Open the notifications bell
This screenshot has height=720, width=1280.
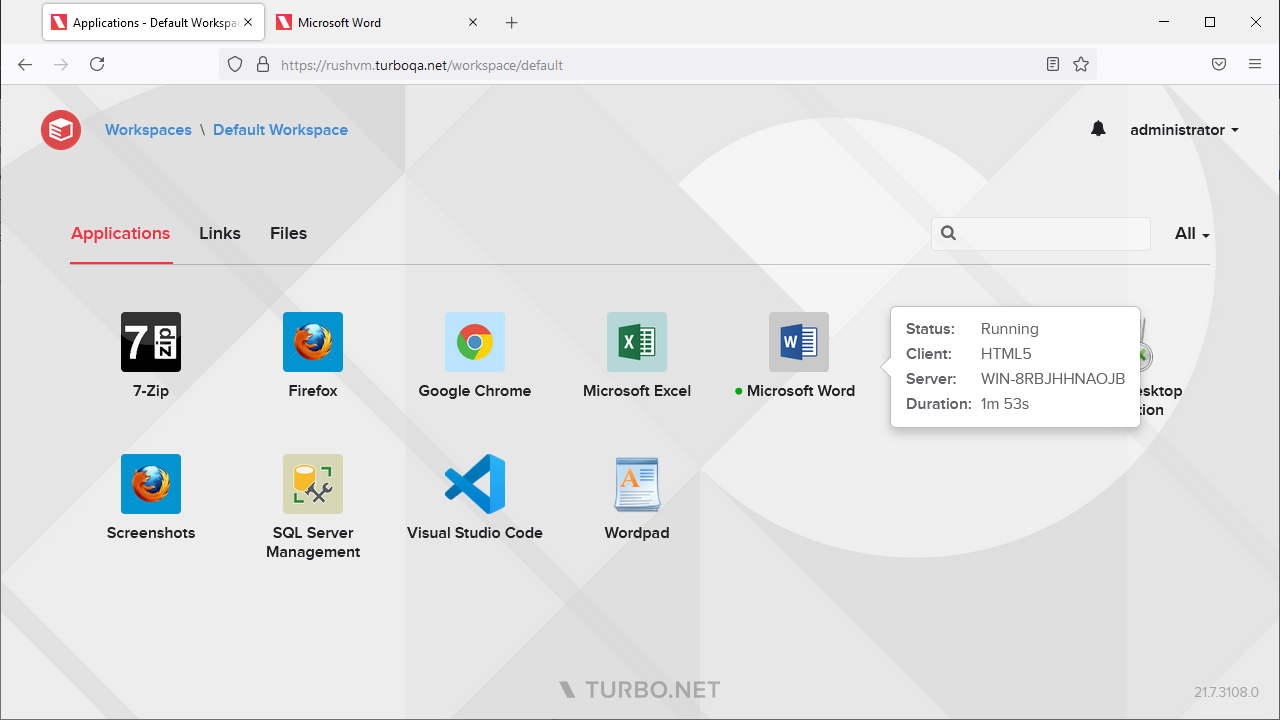tap(1098, 129)
